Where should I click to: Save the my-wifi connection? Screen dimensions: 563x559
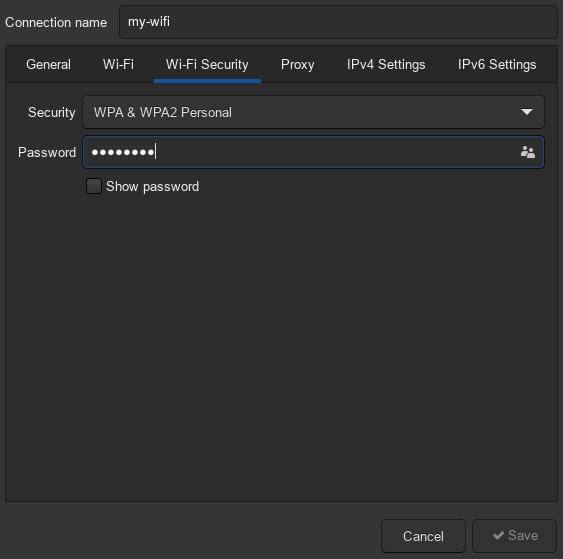pyautogui.click(x=515, y=536)
